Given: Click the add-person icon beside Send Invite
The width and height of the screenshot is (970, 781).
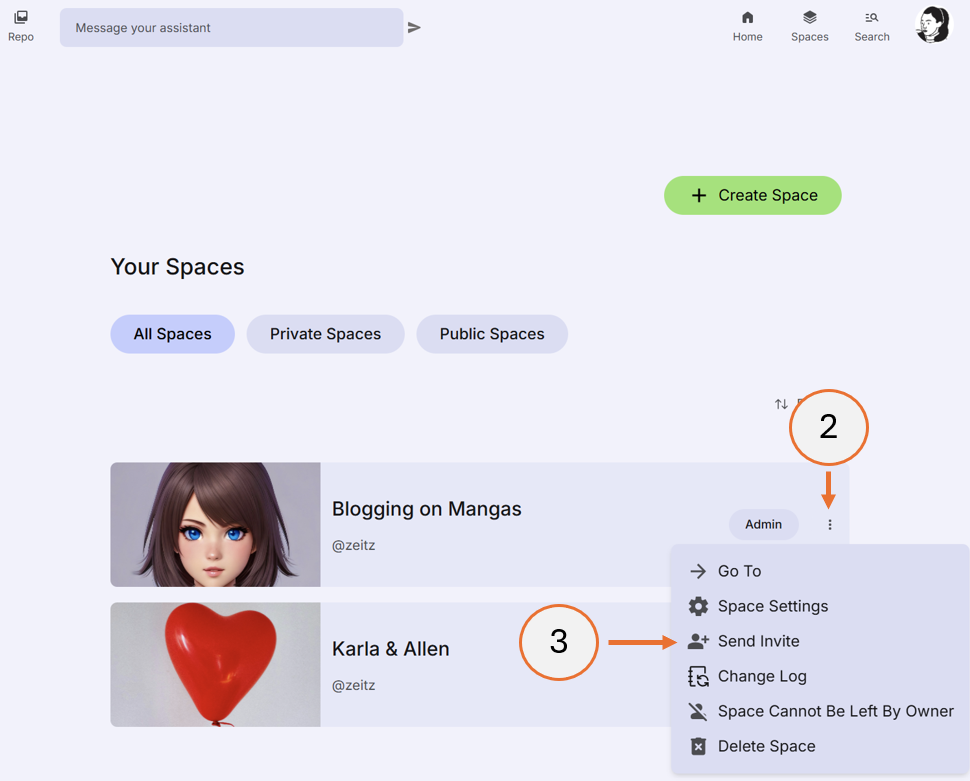Looking at the screenshot, I should (696, 641).
